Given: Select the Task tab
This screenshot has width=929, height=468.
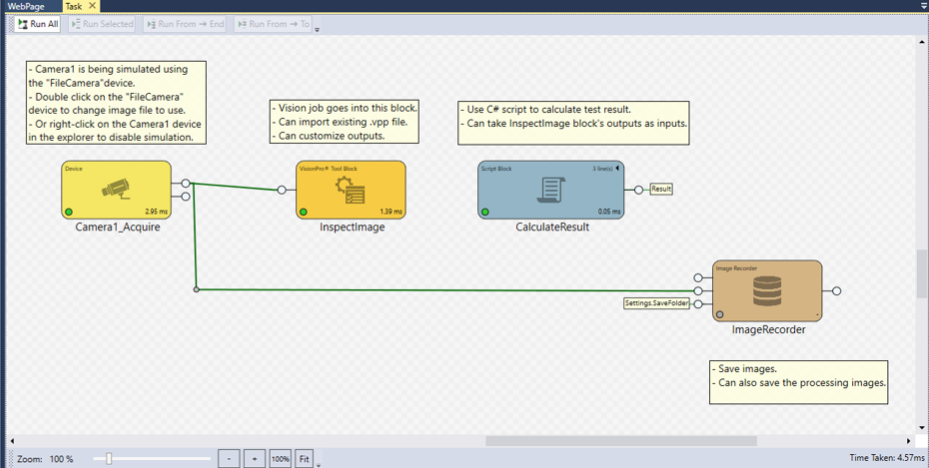Looking at the screenshot, I should click(73, 6).
